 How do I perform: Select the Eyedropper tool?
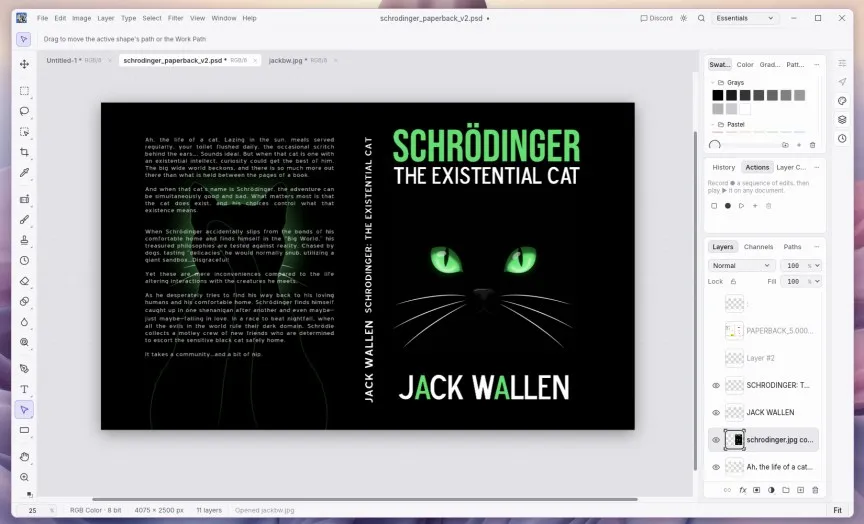24,172
